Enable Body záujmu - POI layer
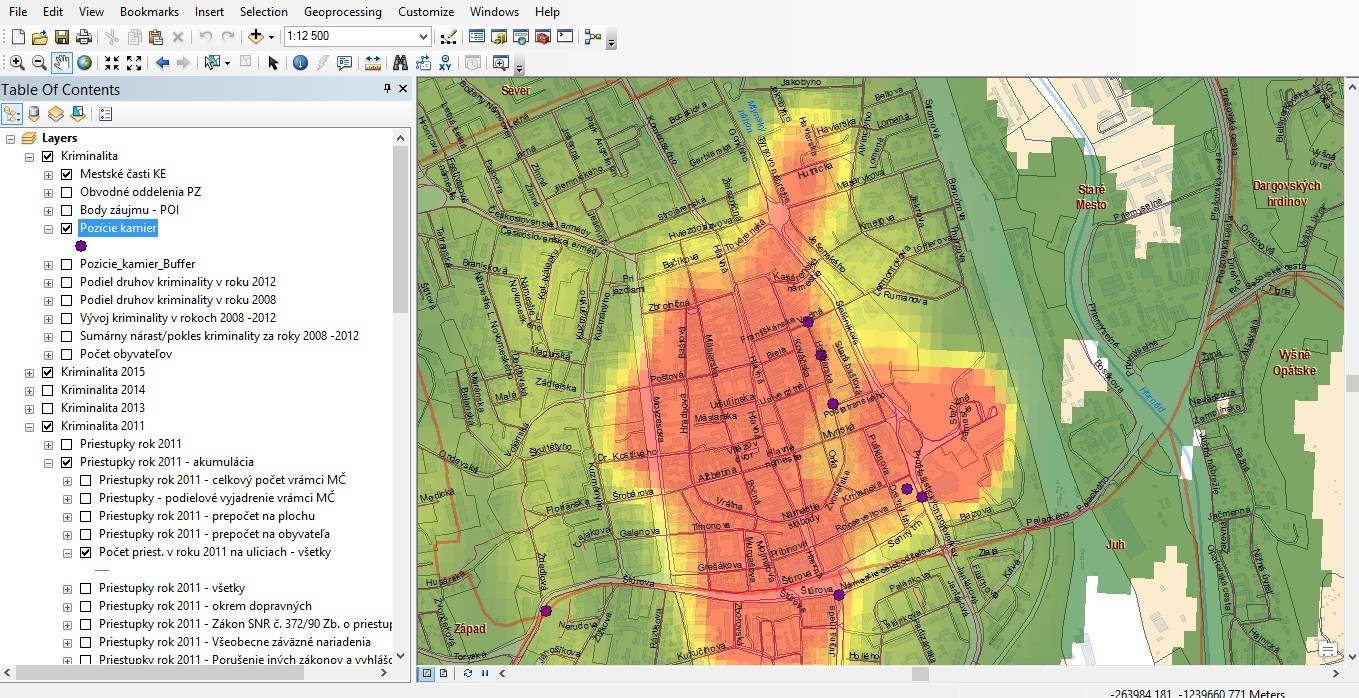The height and width of the screenshot is (698, 1359). click(66, 210)
